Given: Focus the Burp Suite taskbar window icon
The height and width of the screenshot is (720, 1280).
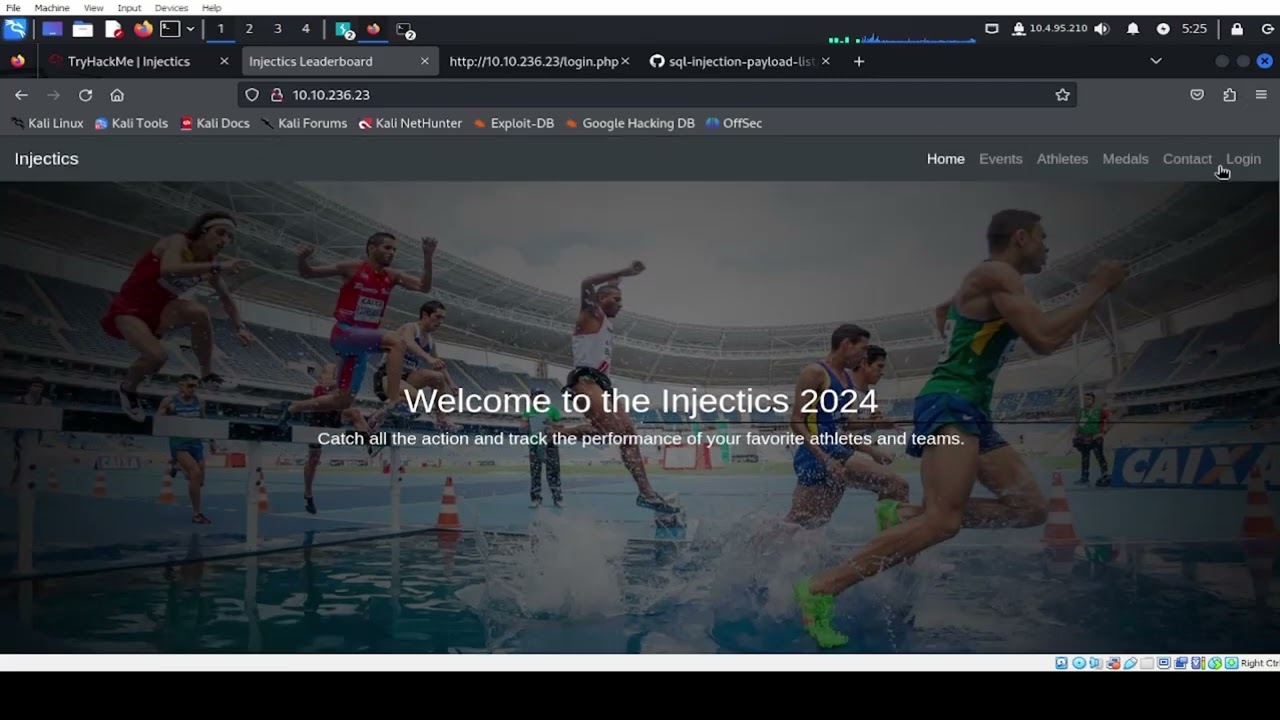Looking at the screenshot, I should [345, 30].
